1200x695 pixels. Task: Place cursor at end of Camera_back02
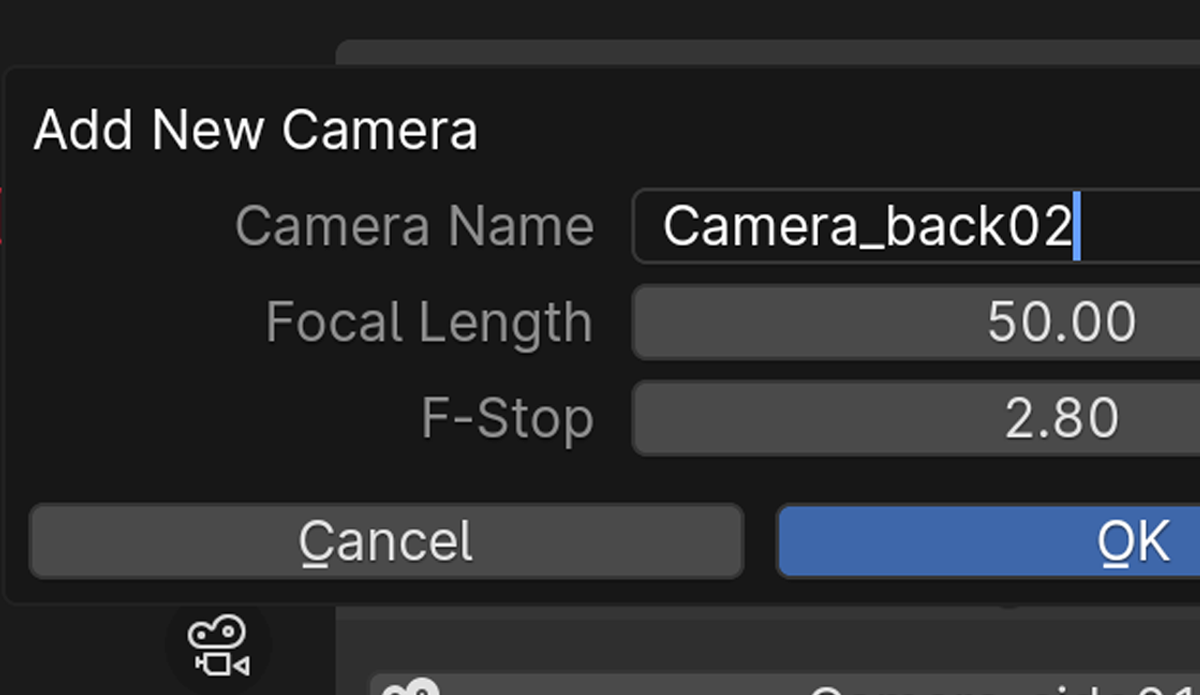pos(1076,227)
